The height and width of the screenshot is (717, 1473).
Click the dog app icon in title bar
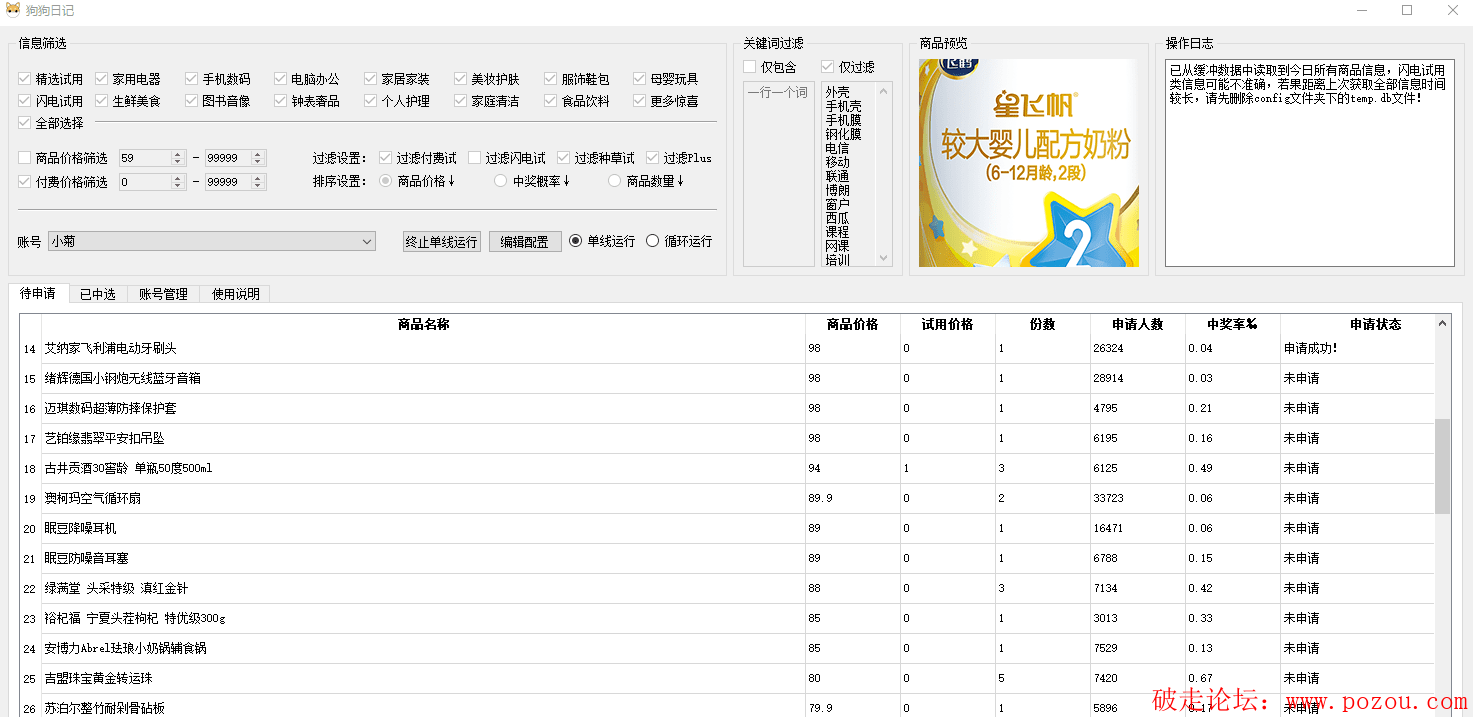click(13, 10)
